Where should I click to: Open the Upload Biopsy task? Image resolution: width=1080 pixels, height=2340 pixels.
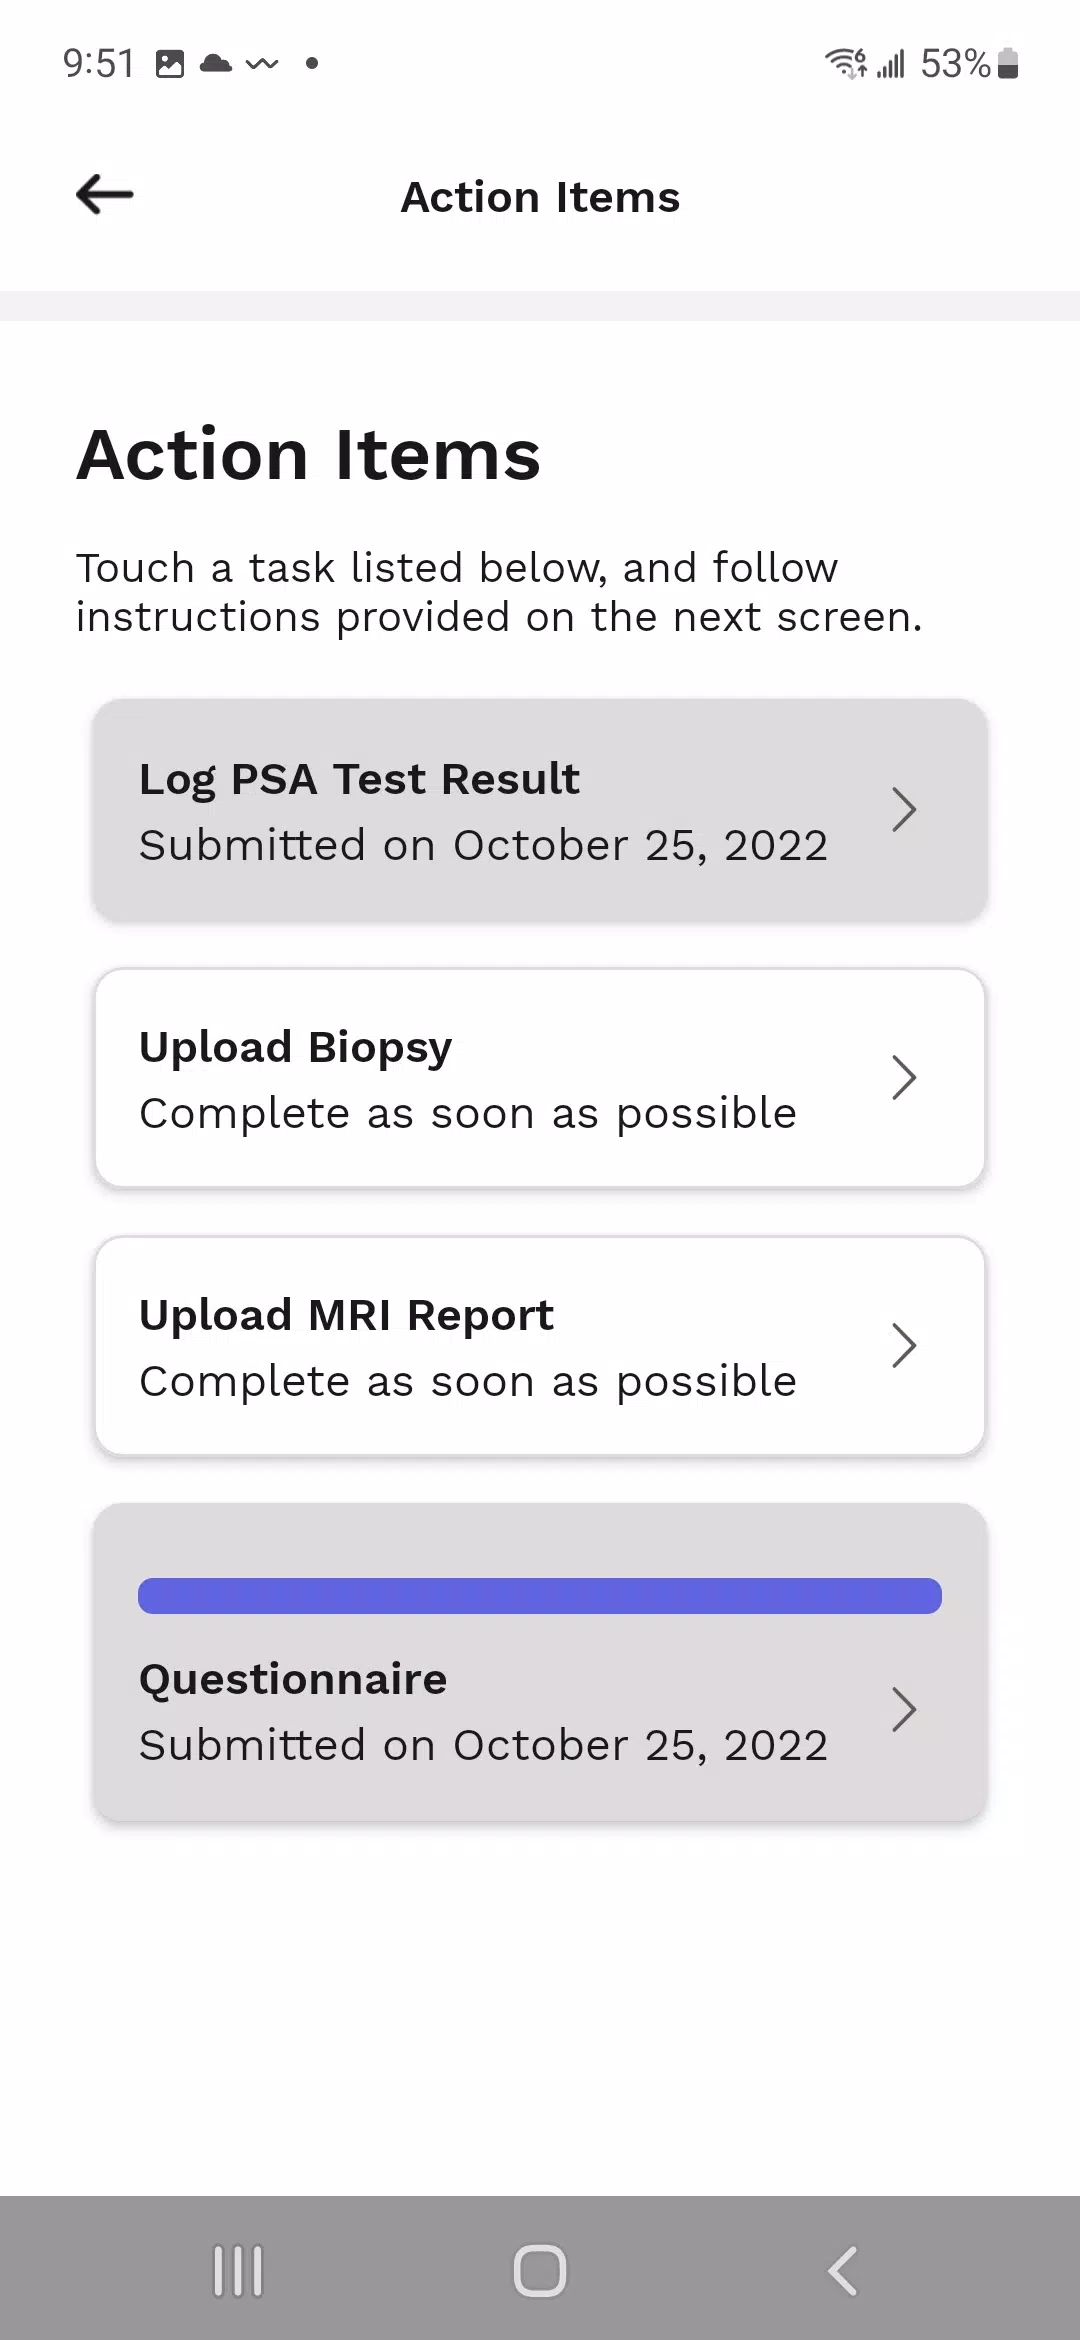tap(295, 1047)
